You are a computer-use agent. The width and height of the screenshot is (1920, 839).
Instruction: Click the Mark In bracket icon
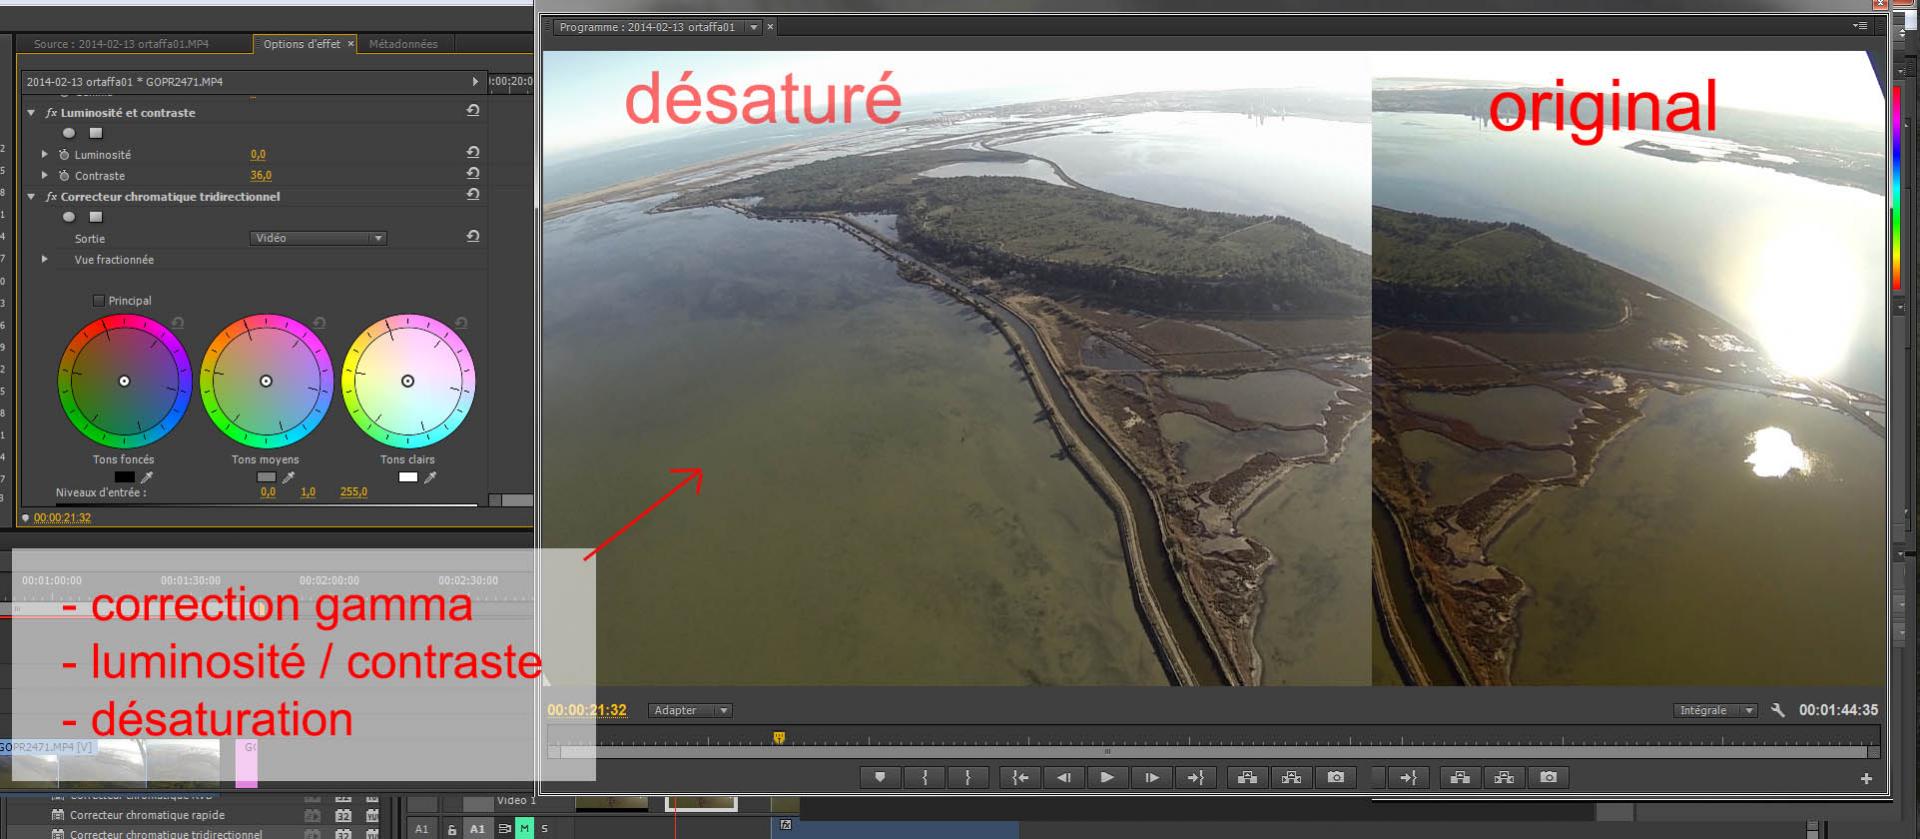[x=924, y=777]
